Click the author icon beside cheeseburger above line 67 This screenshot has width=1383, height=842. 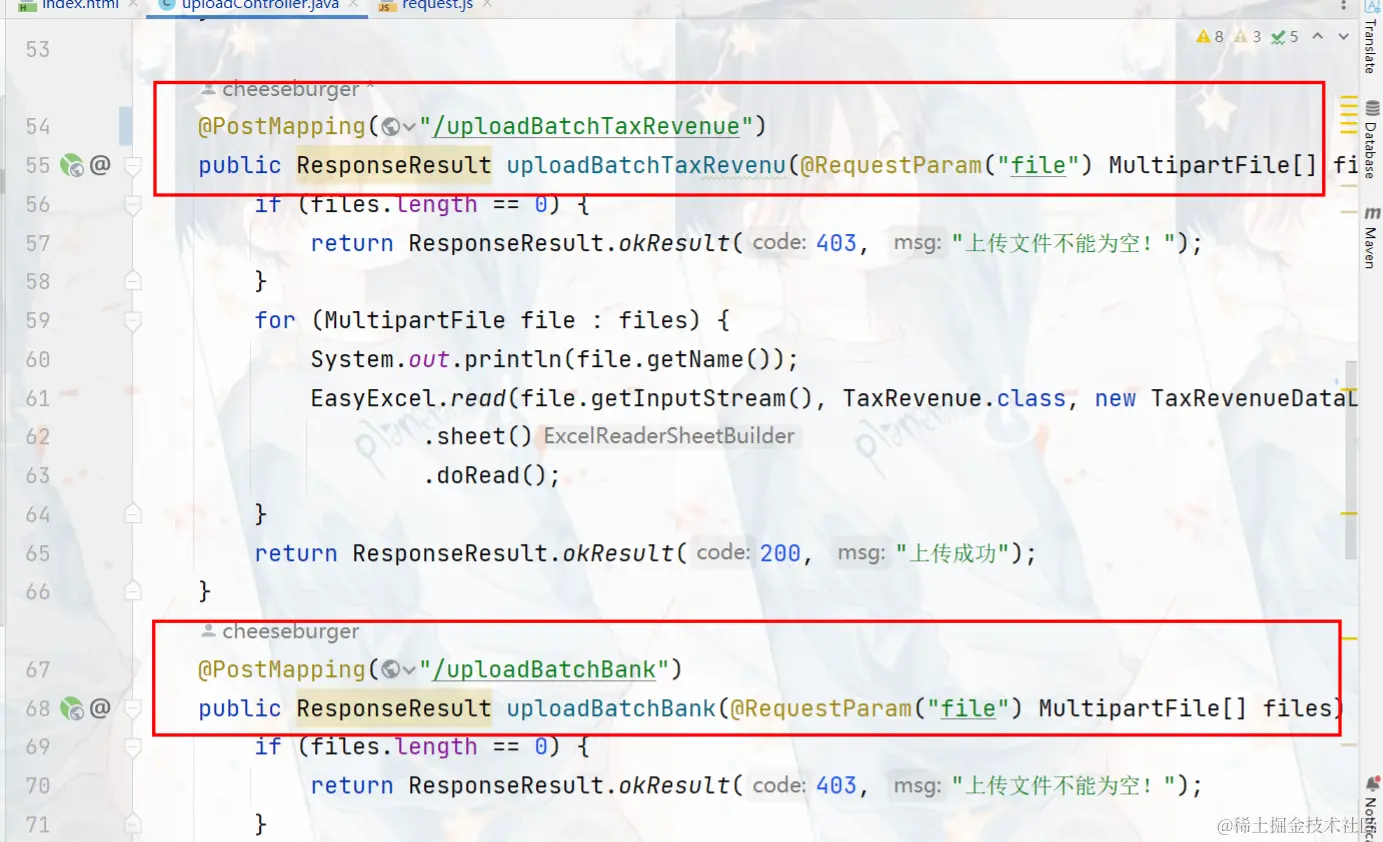point(208,632)
